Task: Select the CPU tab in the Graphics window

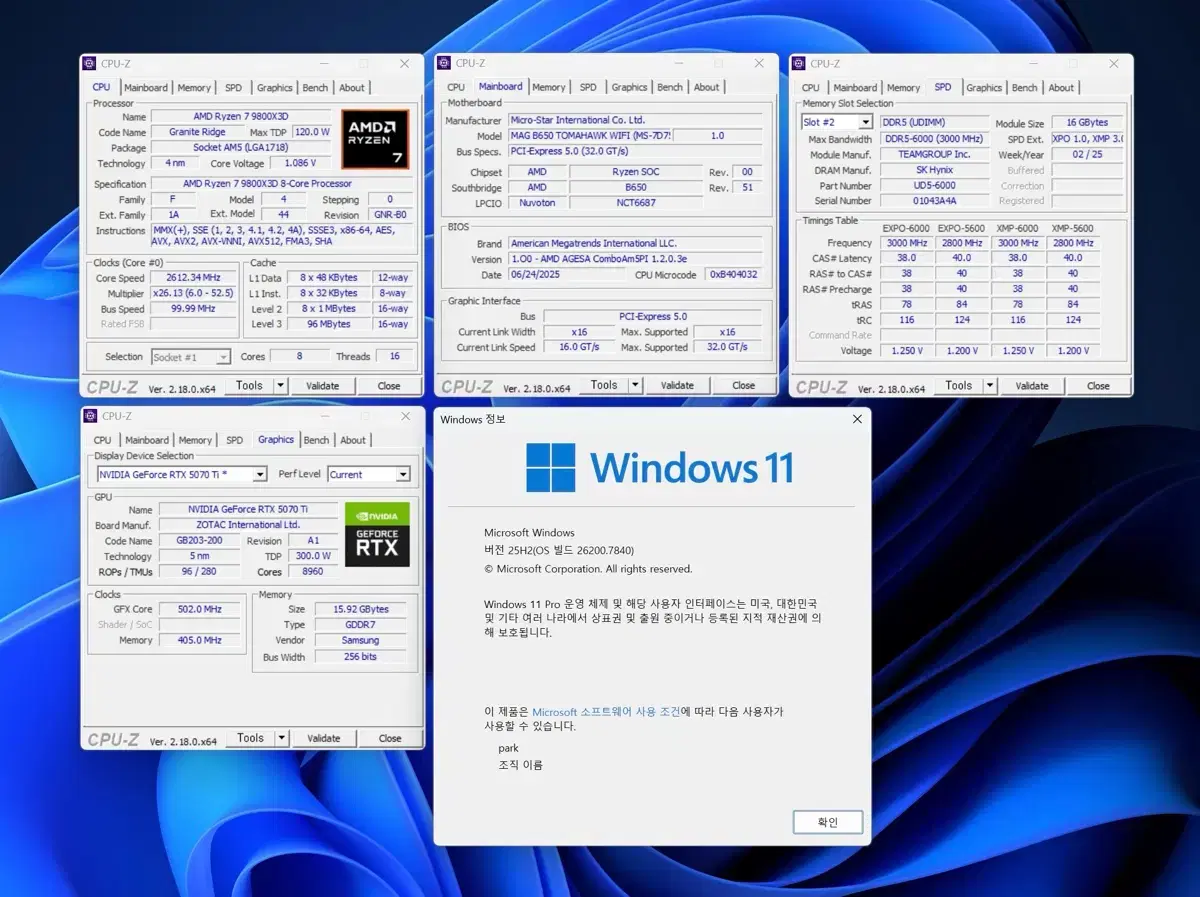Action: [102, 440]
